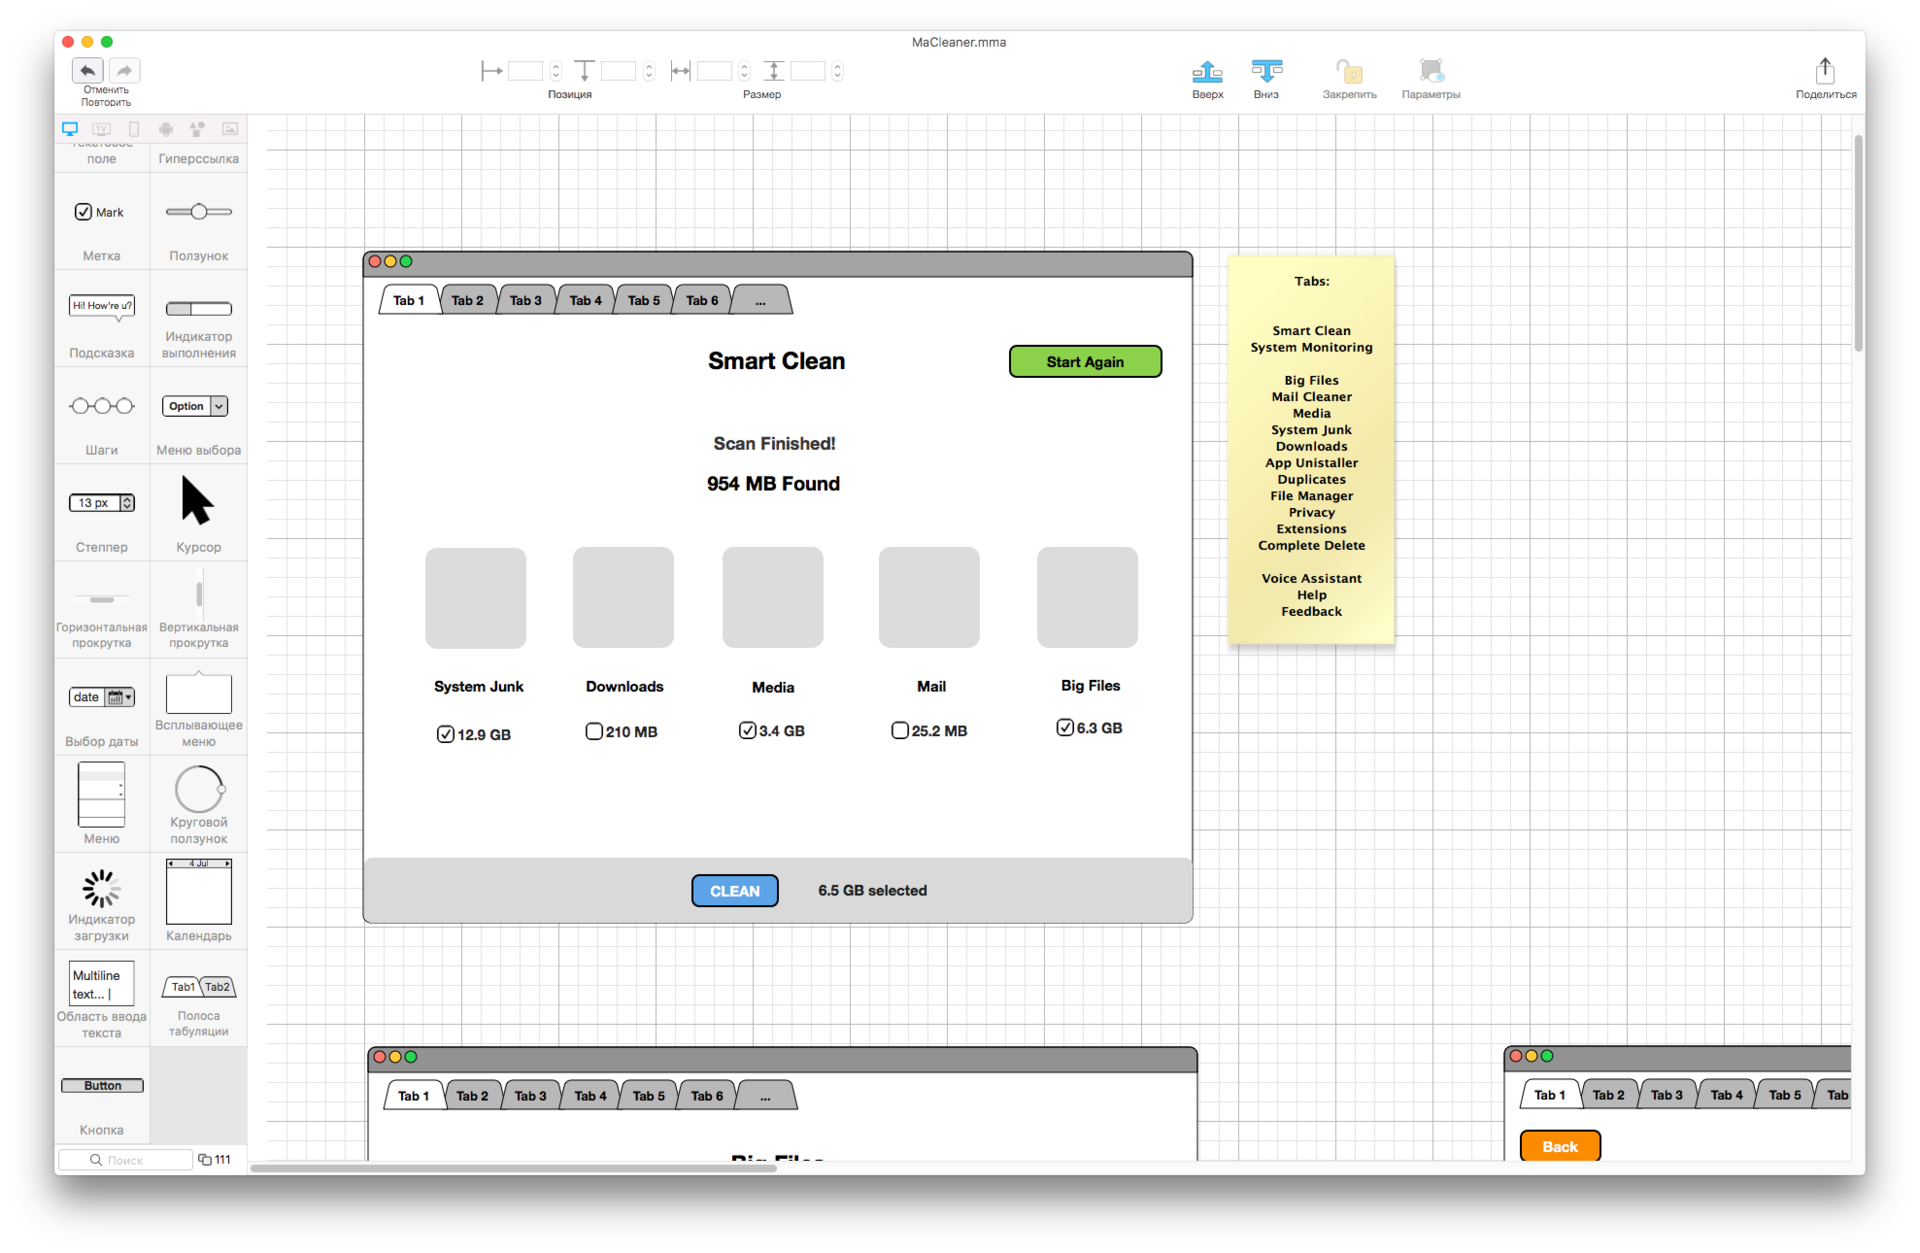
Task: Toggle the Big Files 6.3 GB checkbox
Action: (x=1065, y=727)
